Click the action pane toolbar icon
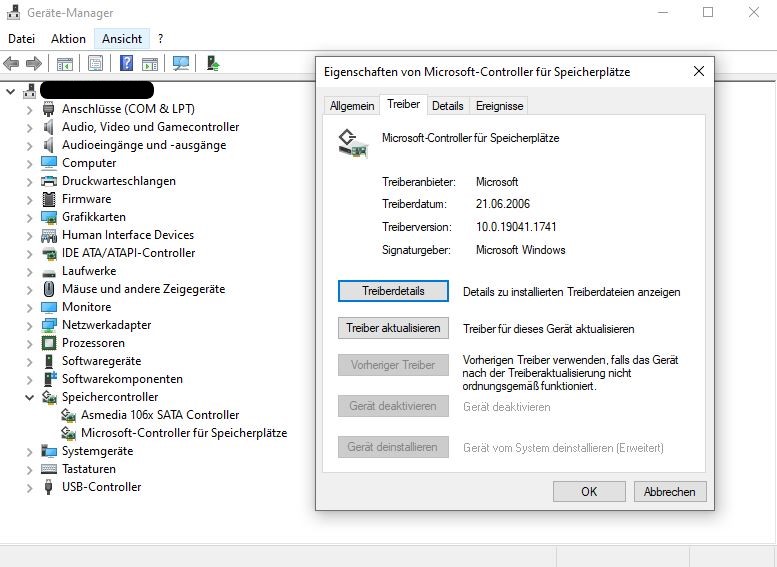The image size is (777, 567). click(150, 63)
